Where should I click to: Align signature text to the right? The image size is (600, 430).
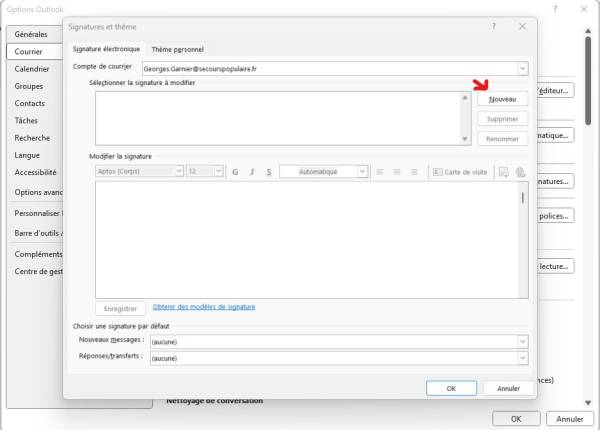click(x=414, y=172)
